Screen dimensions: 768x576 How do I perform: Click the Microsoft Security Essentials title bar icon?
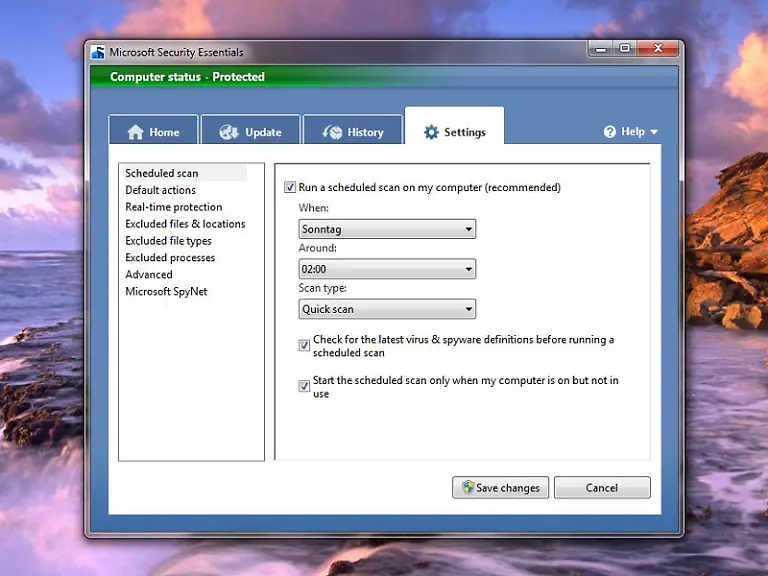[x=98, y=53]
